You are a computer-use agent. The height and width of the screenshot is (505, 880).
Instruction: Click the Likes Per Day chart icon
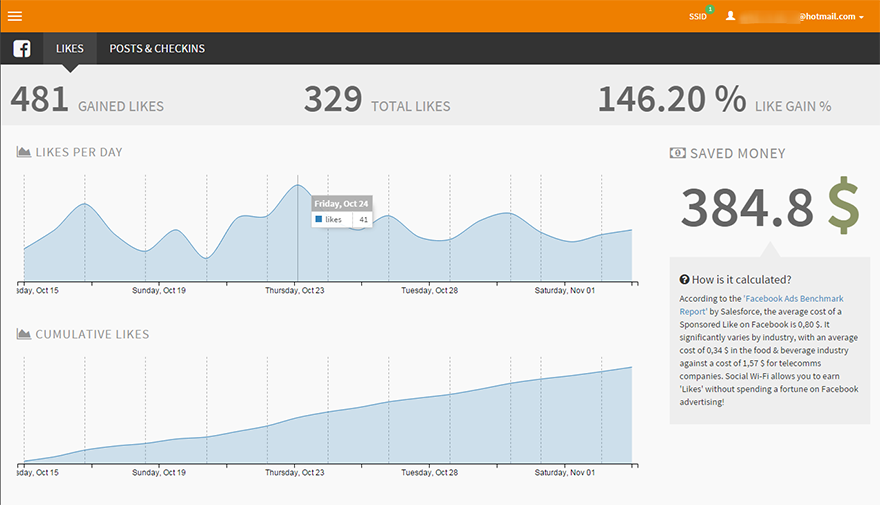coord(24,152)
